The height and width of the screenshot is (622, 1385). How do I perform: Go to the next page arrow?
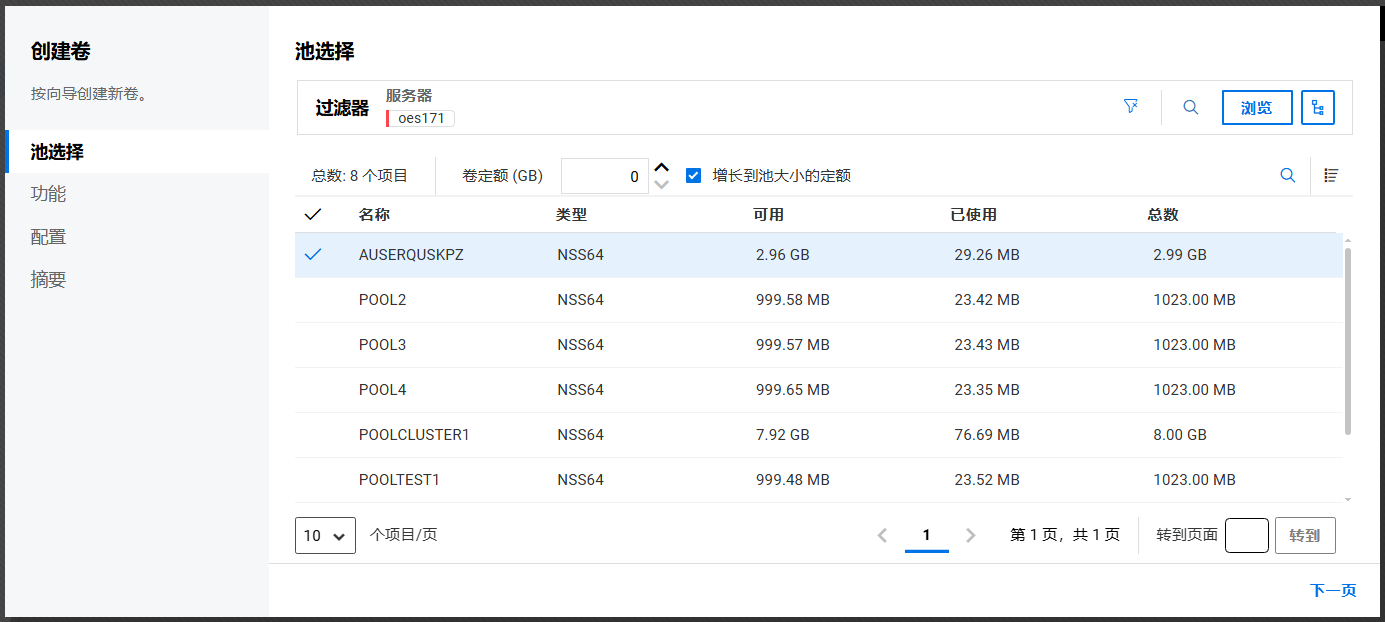tap(970, 535)
